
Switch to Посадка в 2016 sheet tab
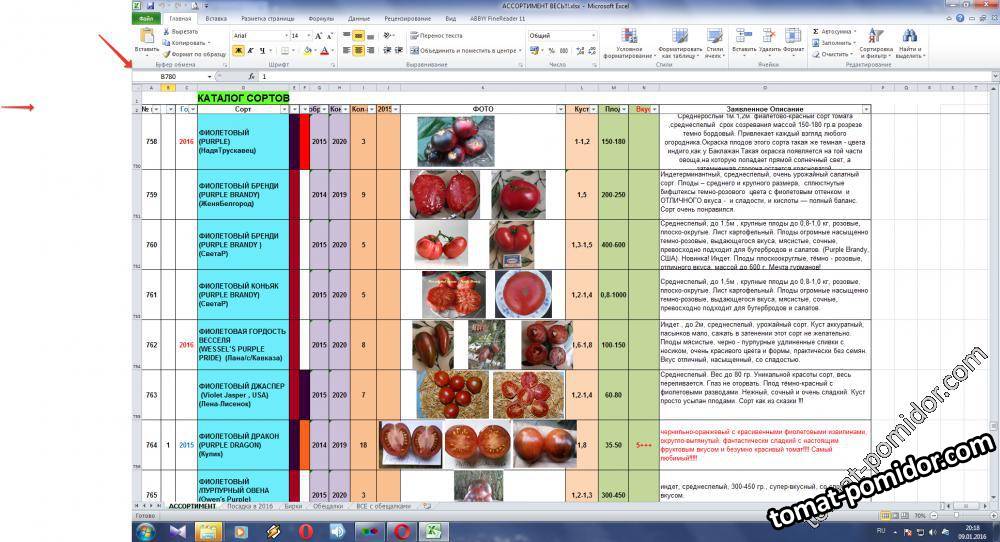249,506
